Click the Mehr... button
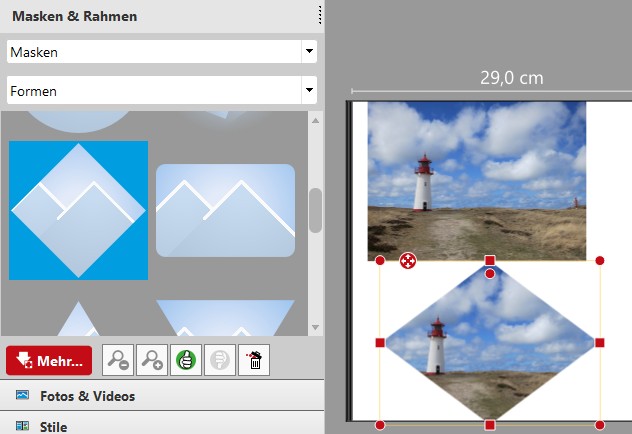632x434 pixels. click(49, 360)
